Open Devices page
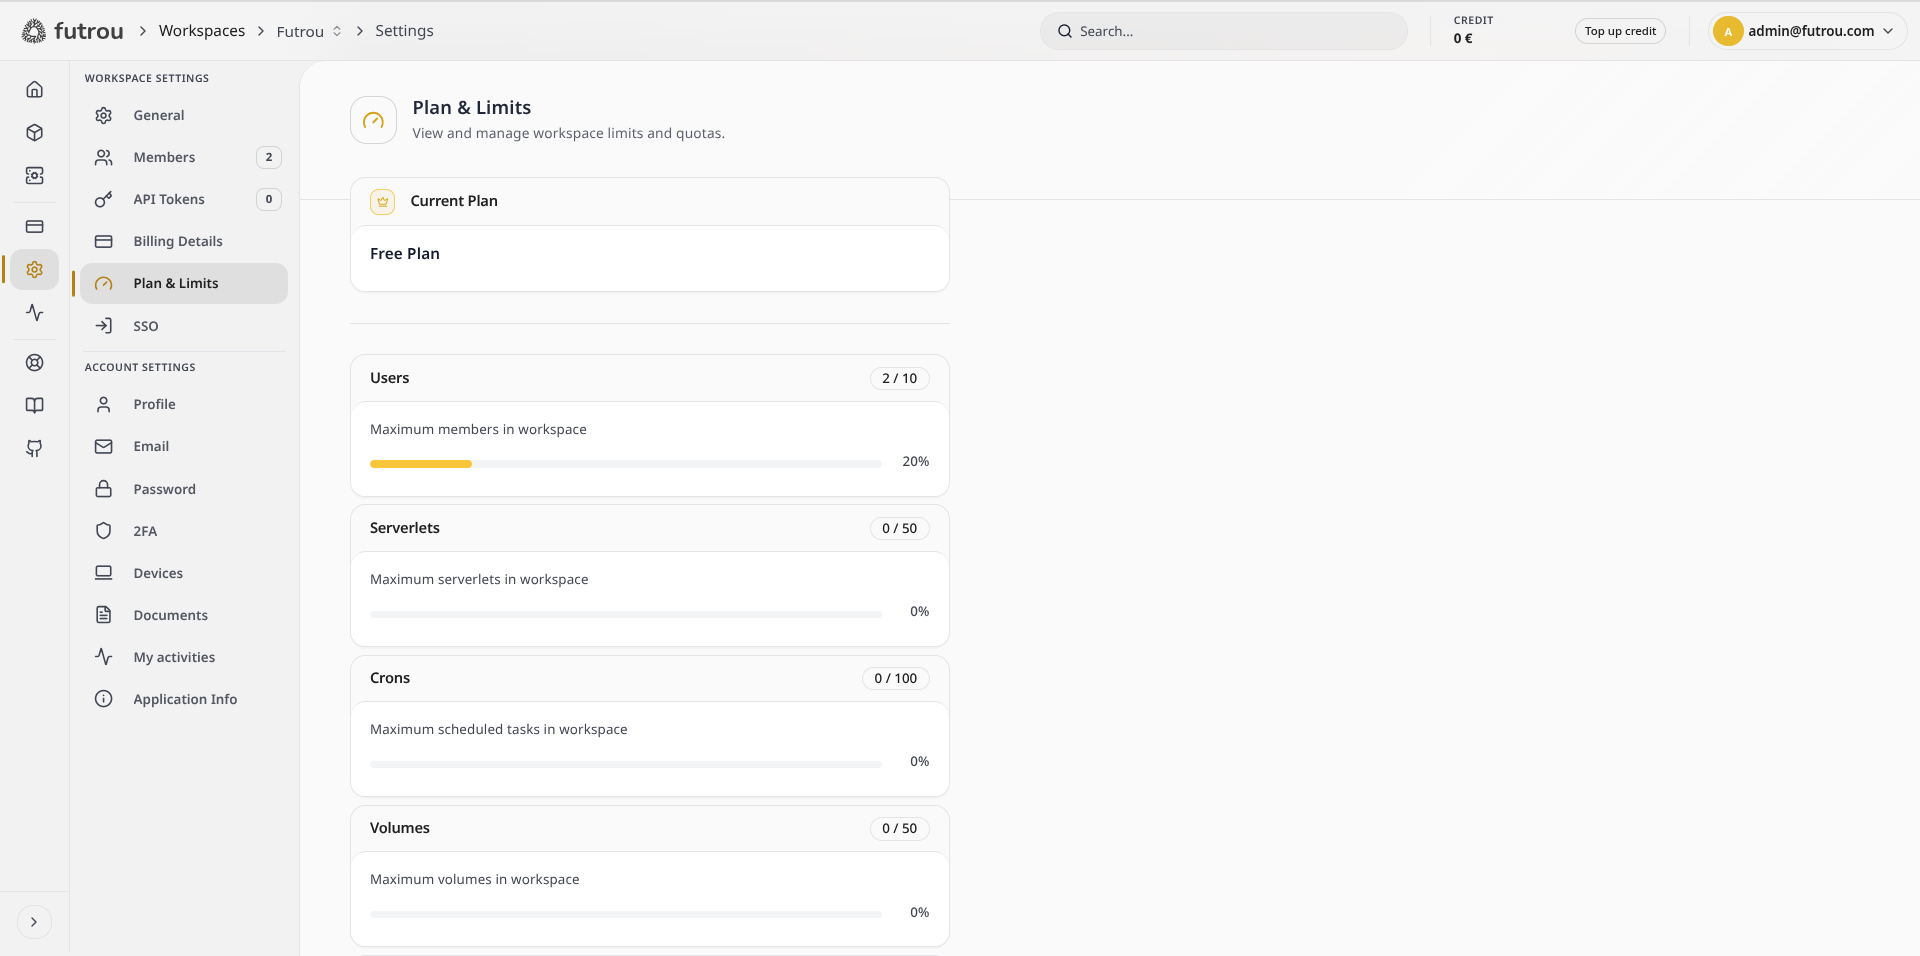This screenshot has width=1920, height=956. pyautogui.click(x=184, y=573)
